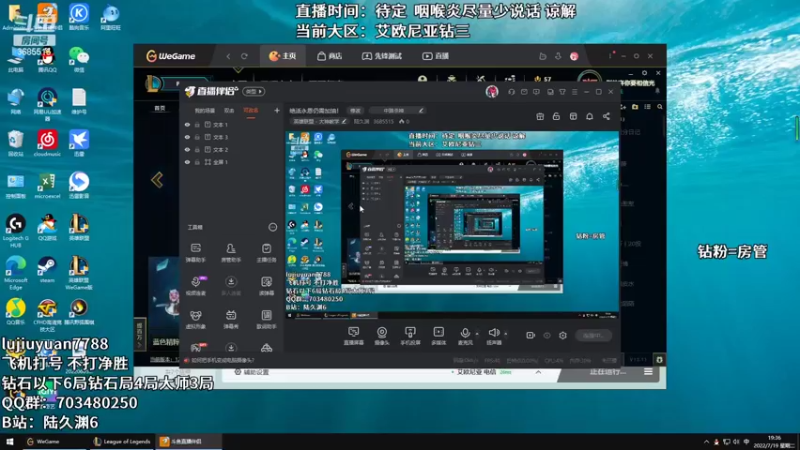Open 歌词助手 tool in toolbox
800x450 pixels.
(266, 319)
